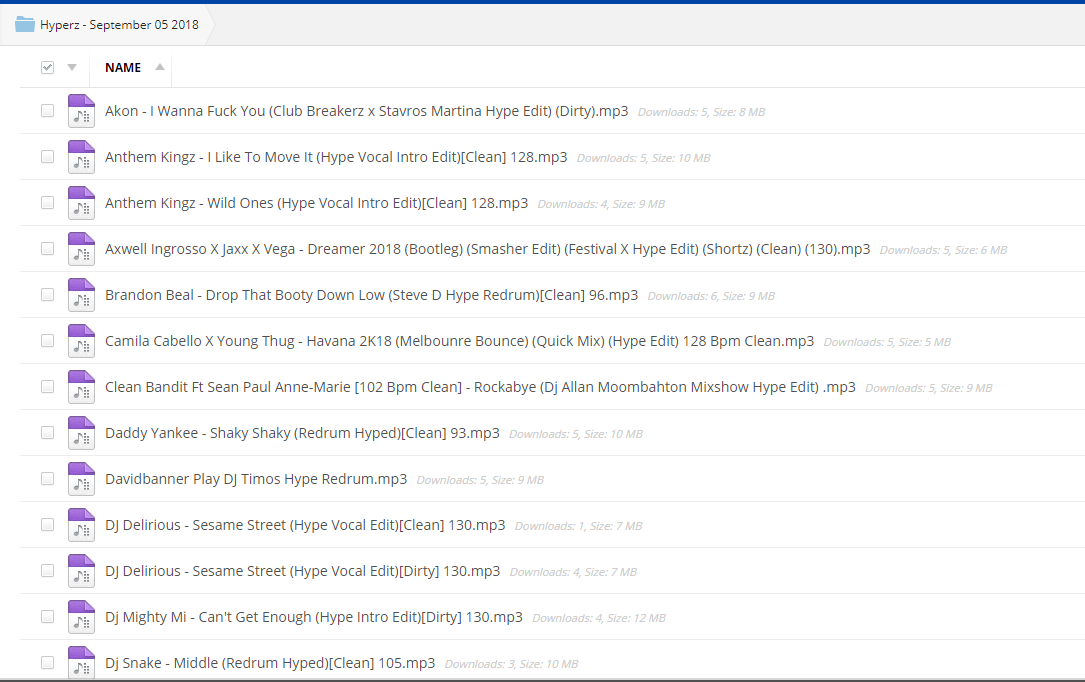Screen dimensions: 1085x682
Task: Click audio icon for Can't Get Enough file
Action: click(x=81, y=617)
